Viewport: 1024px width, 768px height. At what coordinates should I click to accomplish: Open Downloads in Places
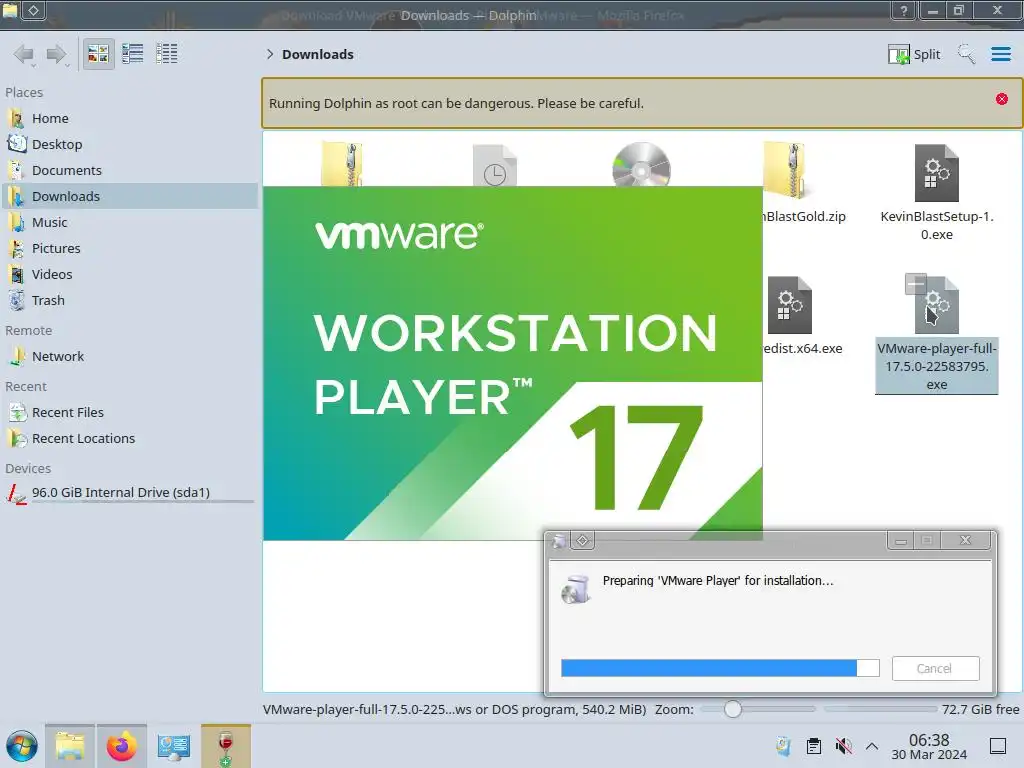click(131, 196)
